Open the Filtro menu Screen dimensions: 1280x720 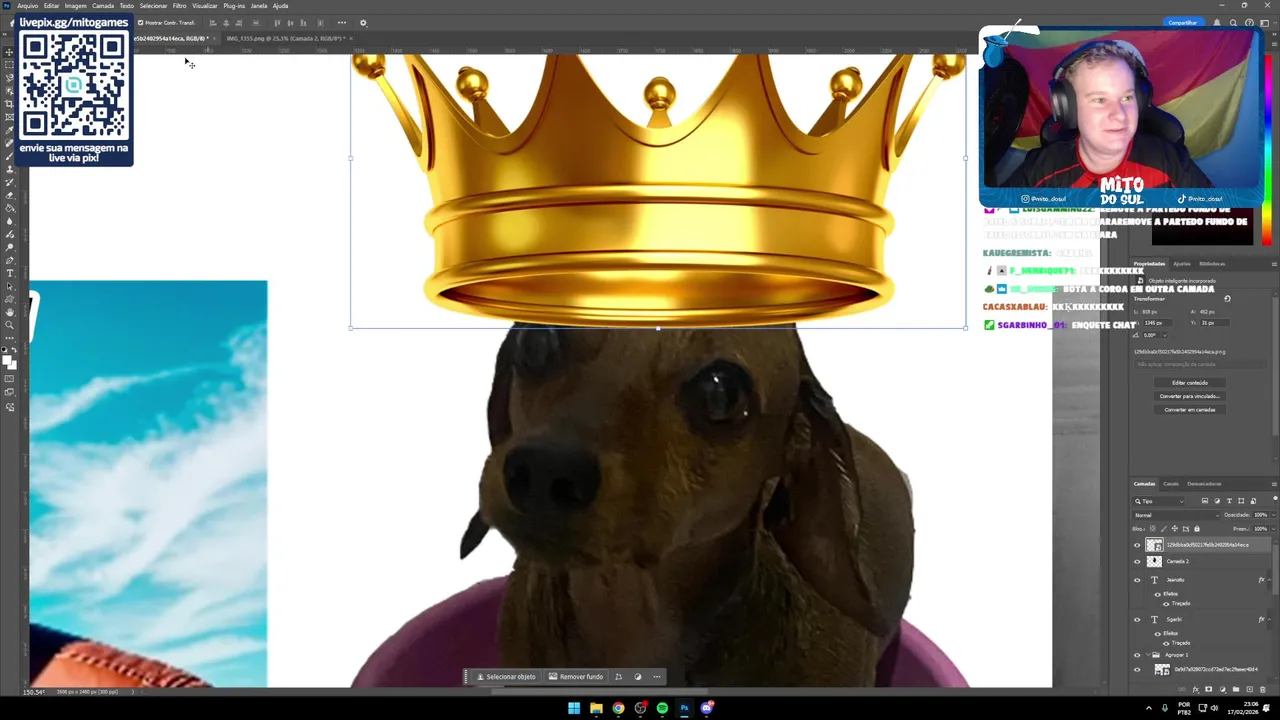coord(180,6)
